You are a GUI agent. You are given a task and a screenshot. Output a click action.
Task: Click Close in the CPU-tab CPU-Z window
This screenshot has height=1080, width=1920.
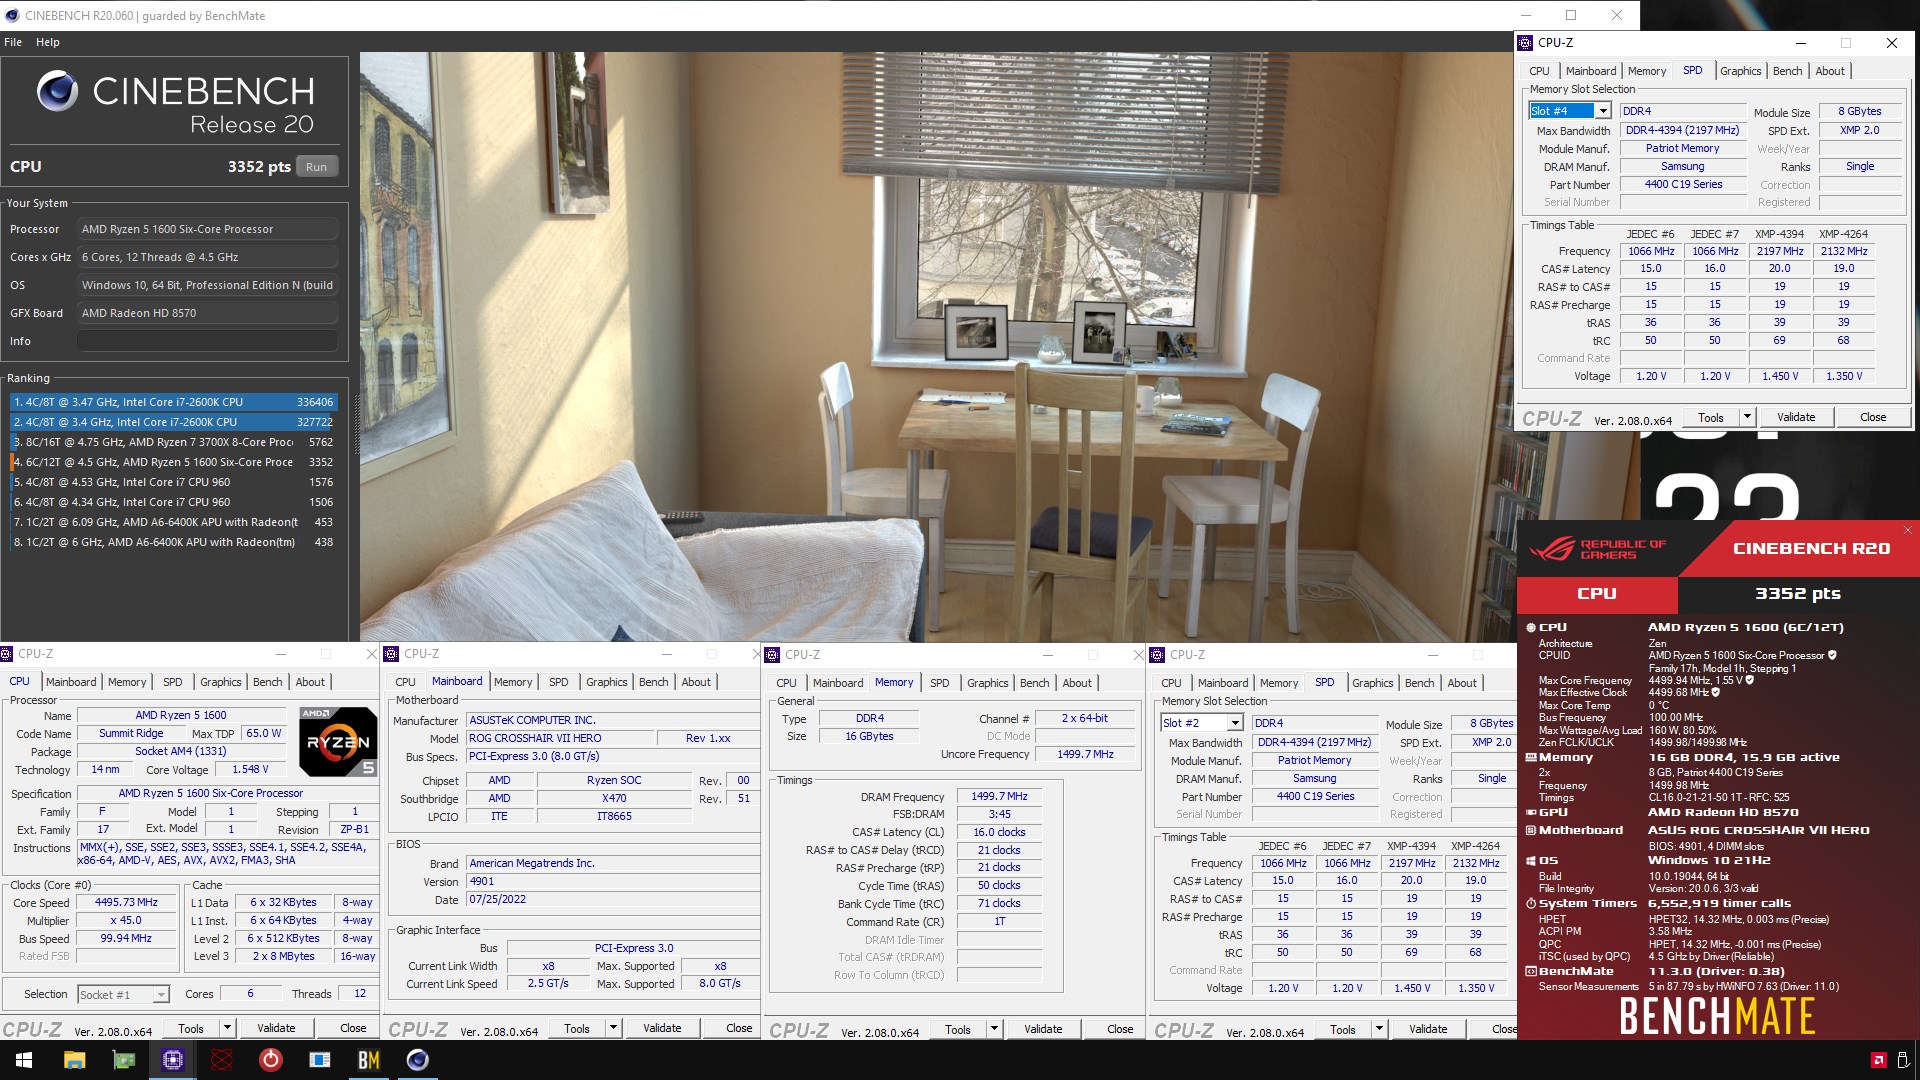pos(353,1028)
